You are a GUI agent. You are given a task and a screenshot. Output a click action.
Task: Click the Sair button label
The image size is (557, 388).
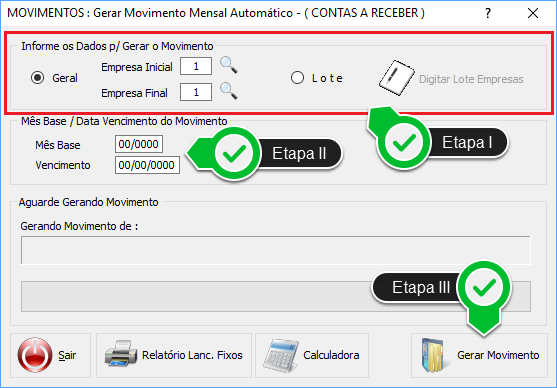67,355
